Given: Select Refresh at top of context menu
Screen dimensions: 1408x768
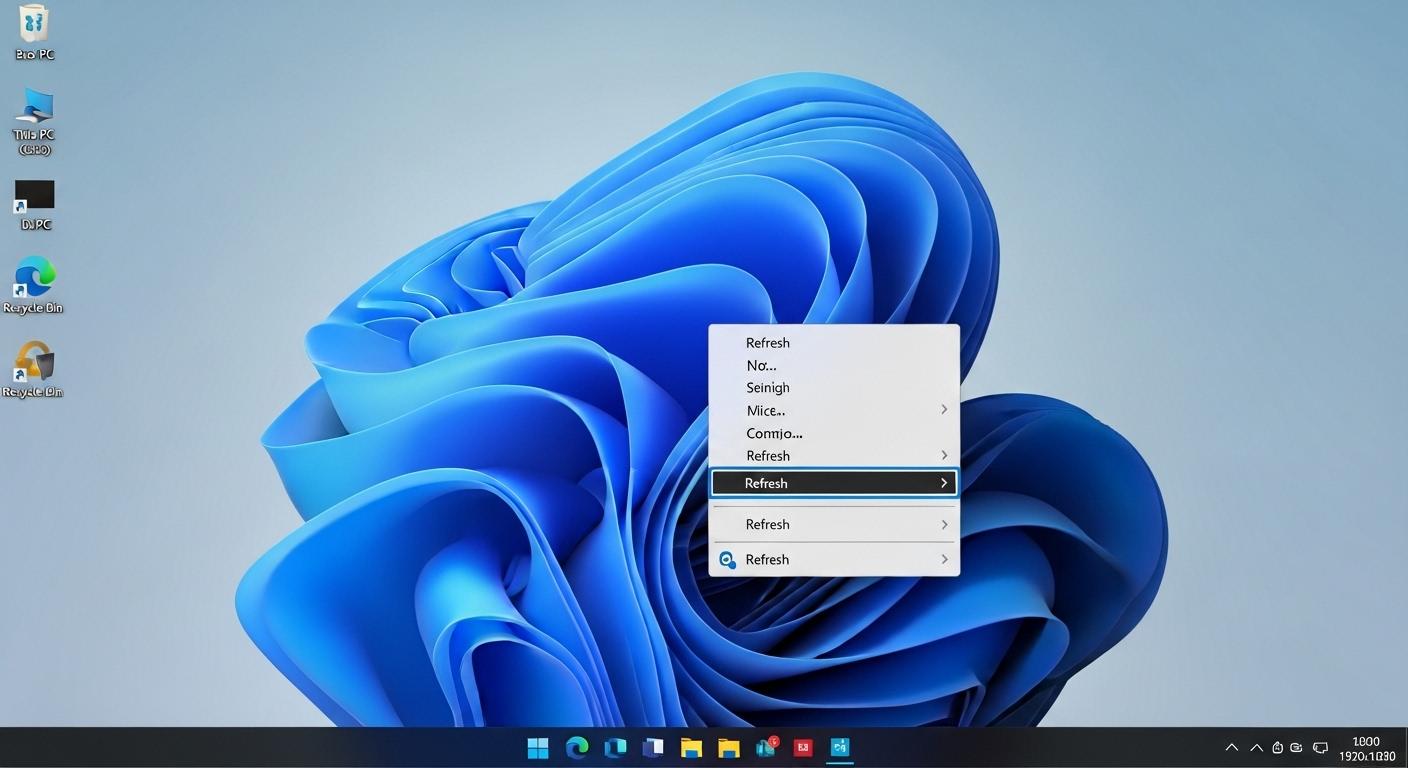Looking at the screenshot, I should click(767, 342).
